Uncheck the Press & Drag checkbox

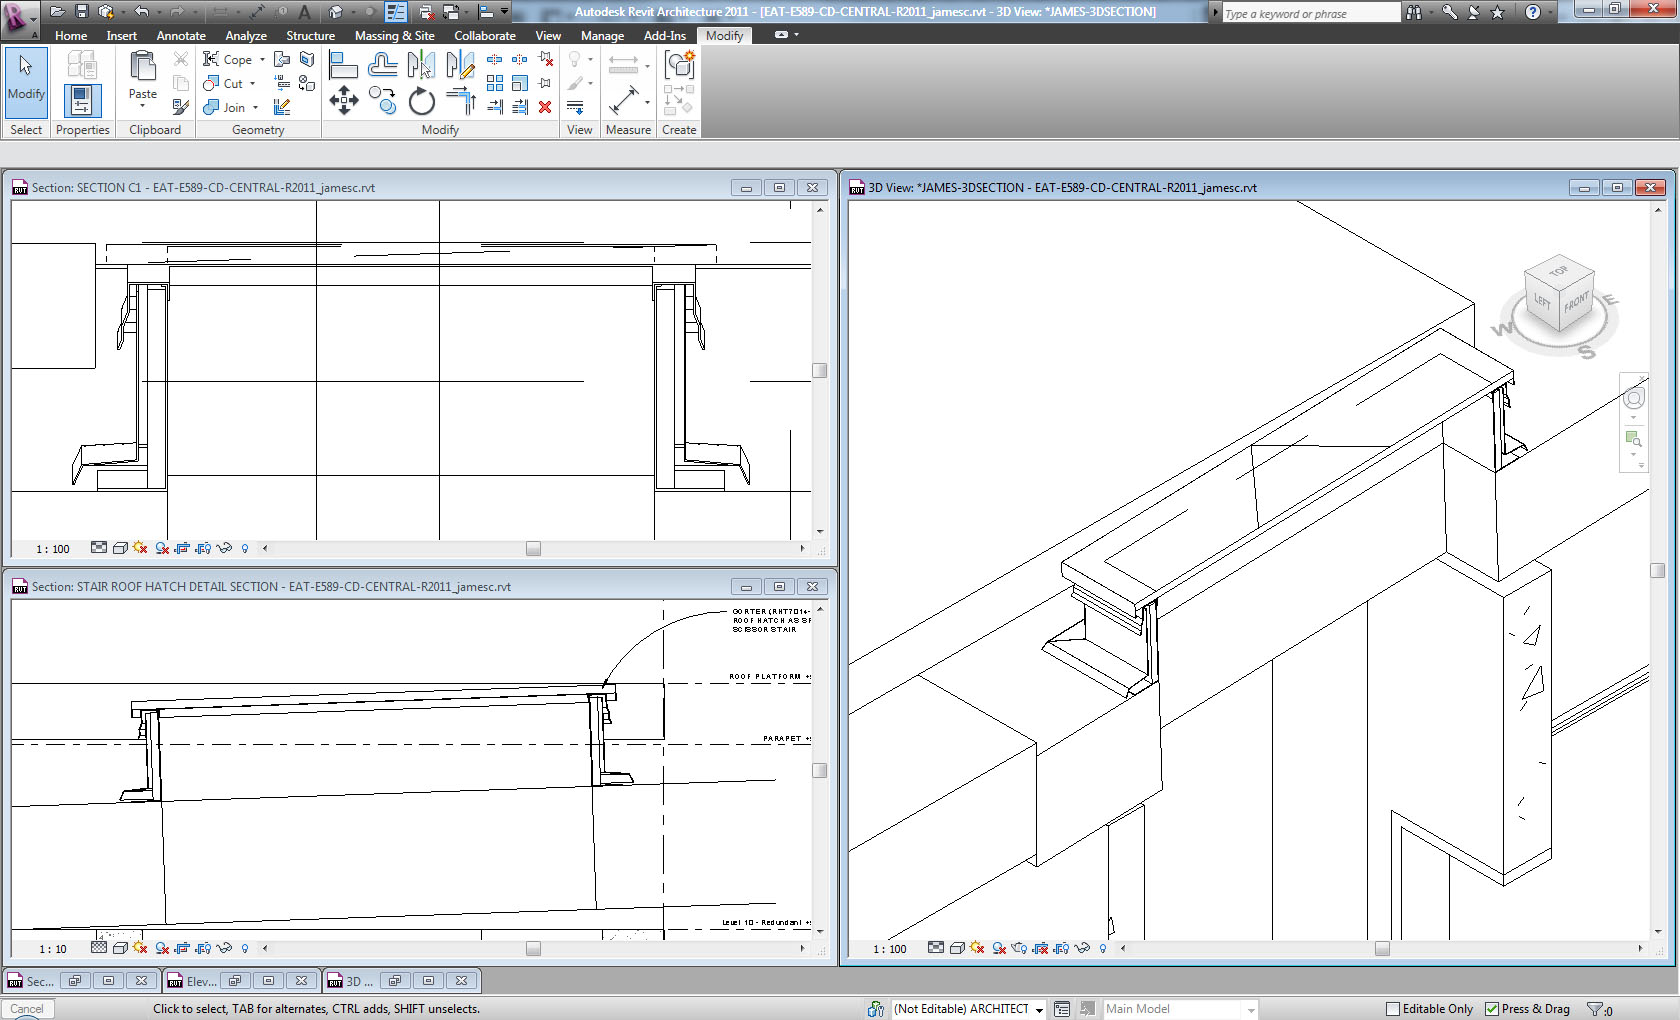coord(1491,1009)
